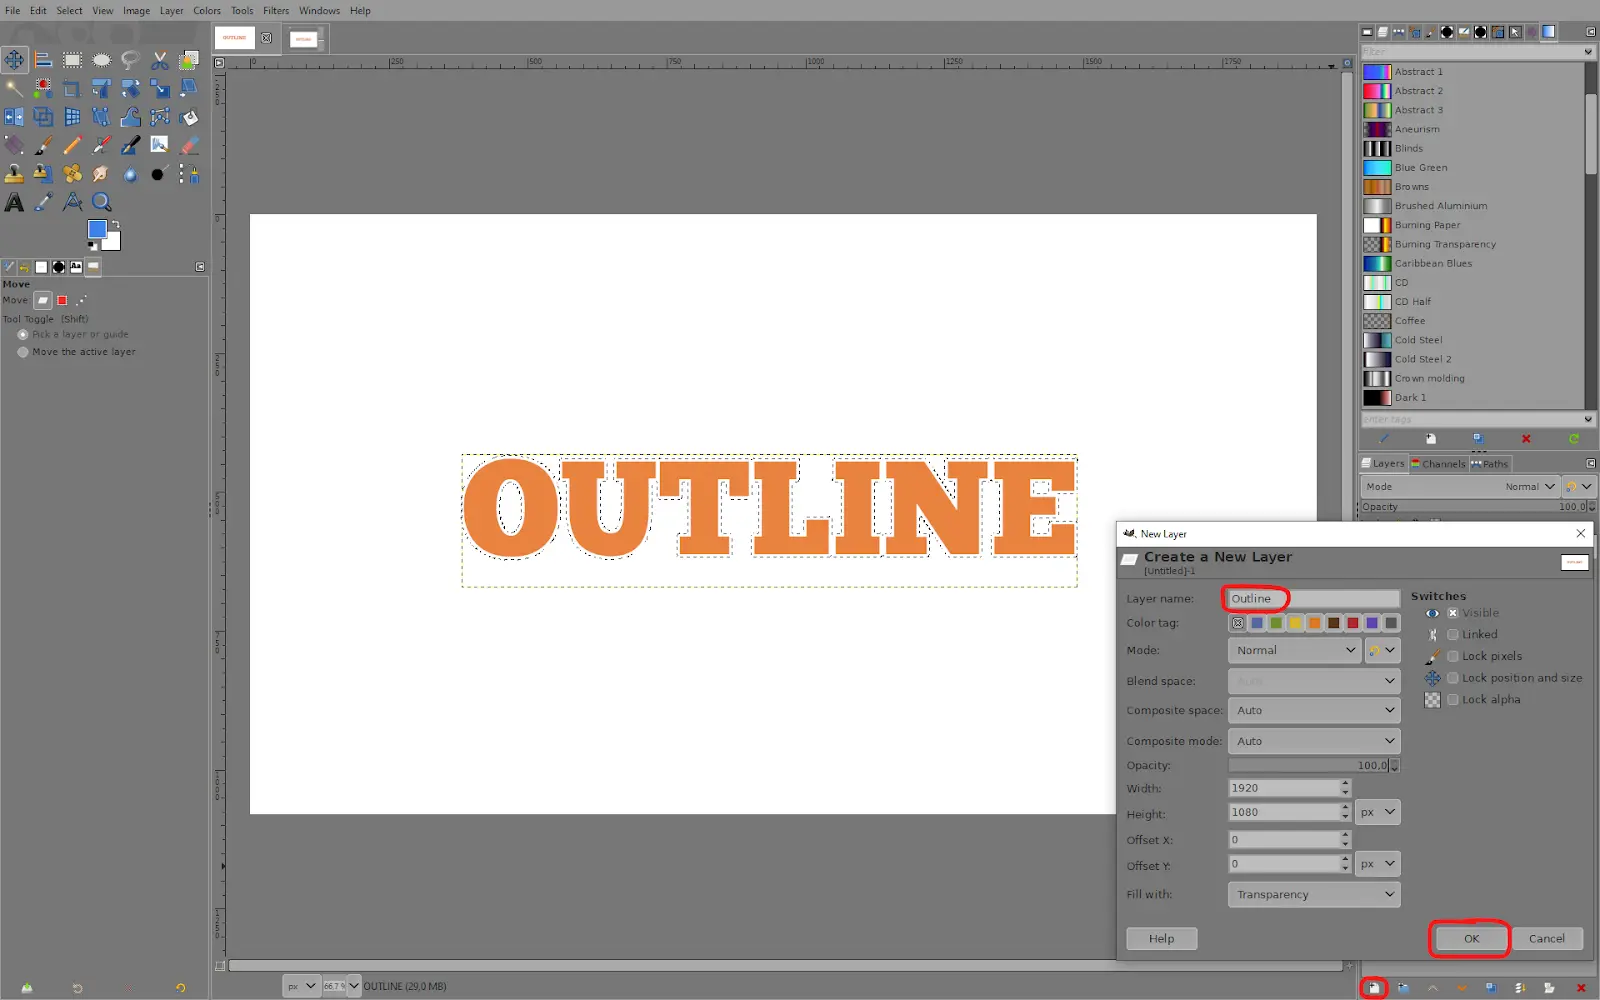1600x1000 pixels.
Task: Select the Warp Transform tool
Action: (130, 117)
